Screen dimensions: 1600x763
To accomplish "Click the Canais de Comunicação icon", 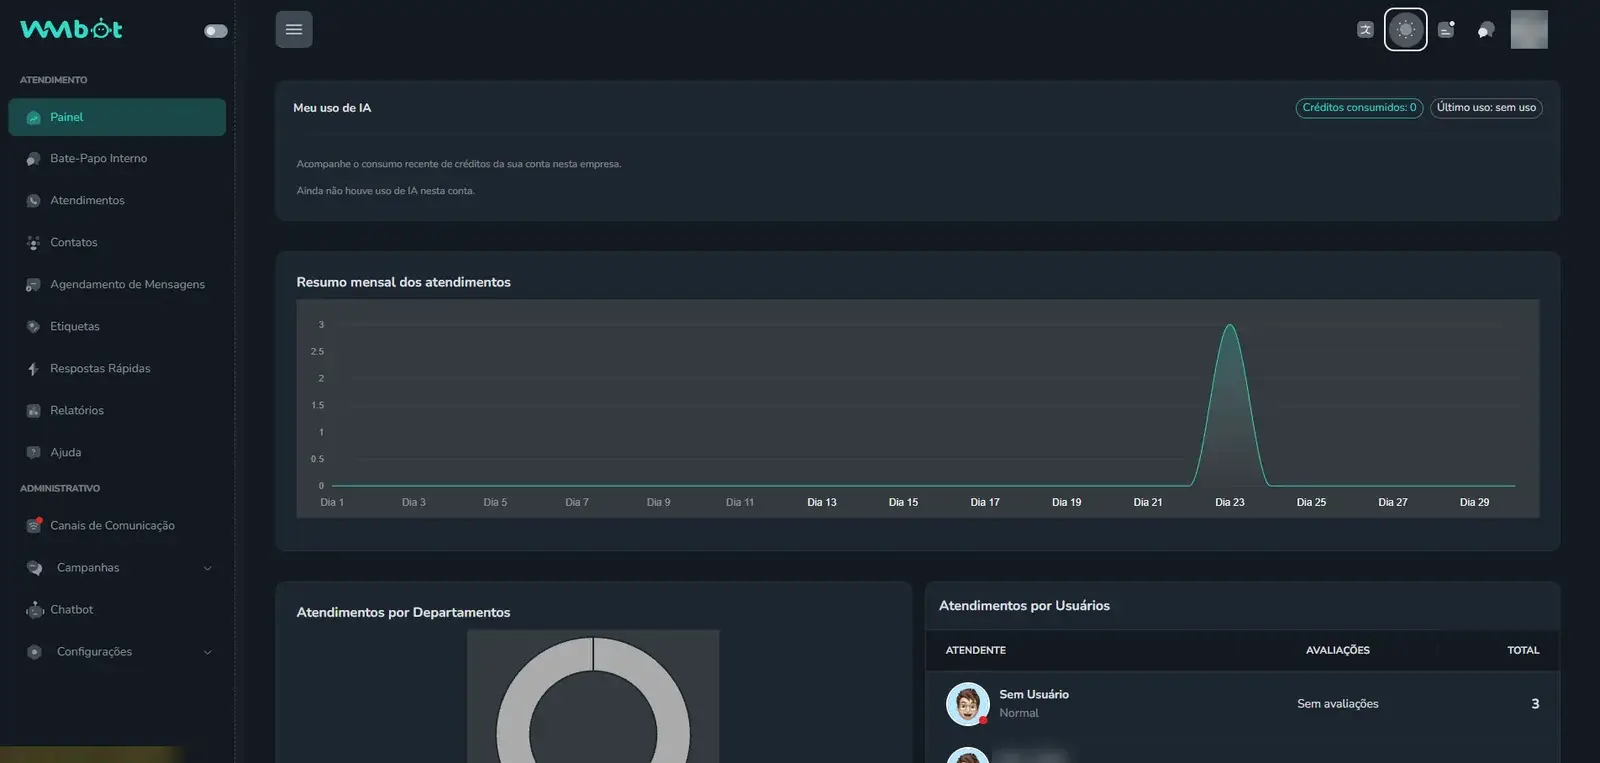I will 33,525.
